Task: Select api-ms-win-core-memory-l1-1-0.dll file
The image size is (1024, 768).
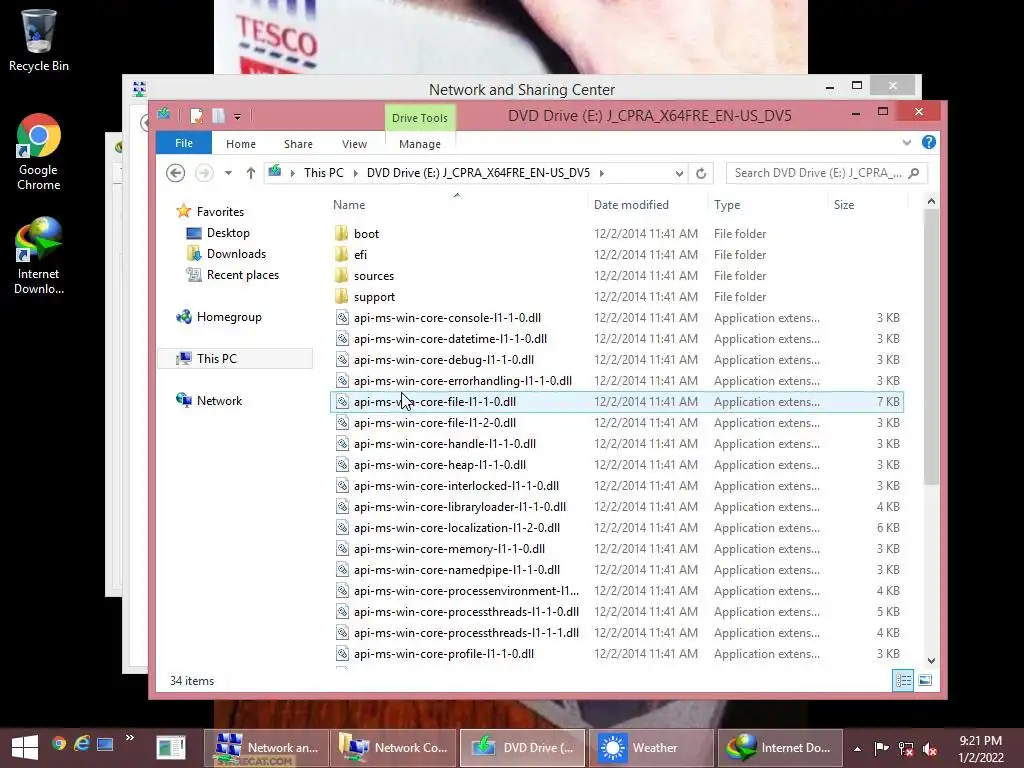Action: coord(617,549)
